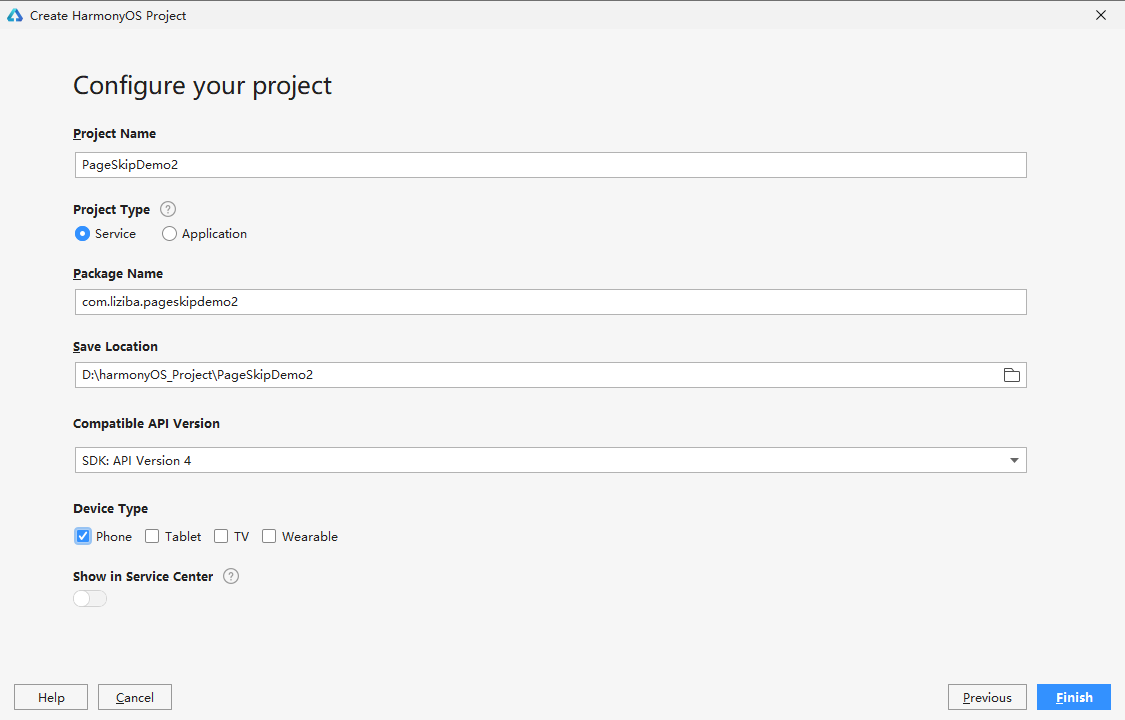The image size is (1125, 720).
Task: Click the folder browse icon in Save Location
Action: tap(1011, 375)
